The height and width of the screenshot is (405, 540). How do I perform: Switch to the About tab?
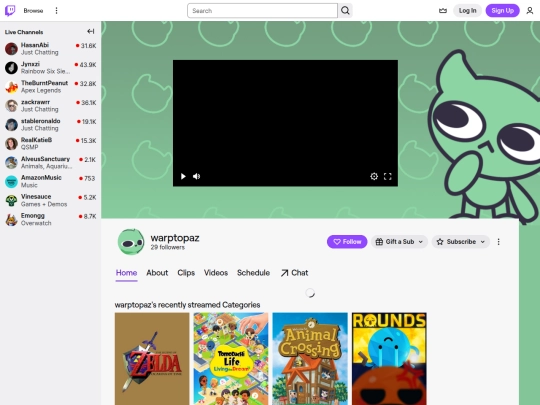pos(157,273)
